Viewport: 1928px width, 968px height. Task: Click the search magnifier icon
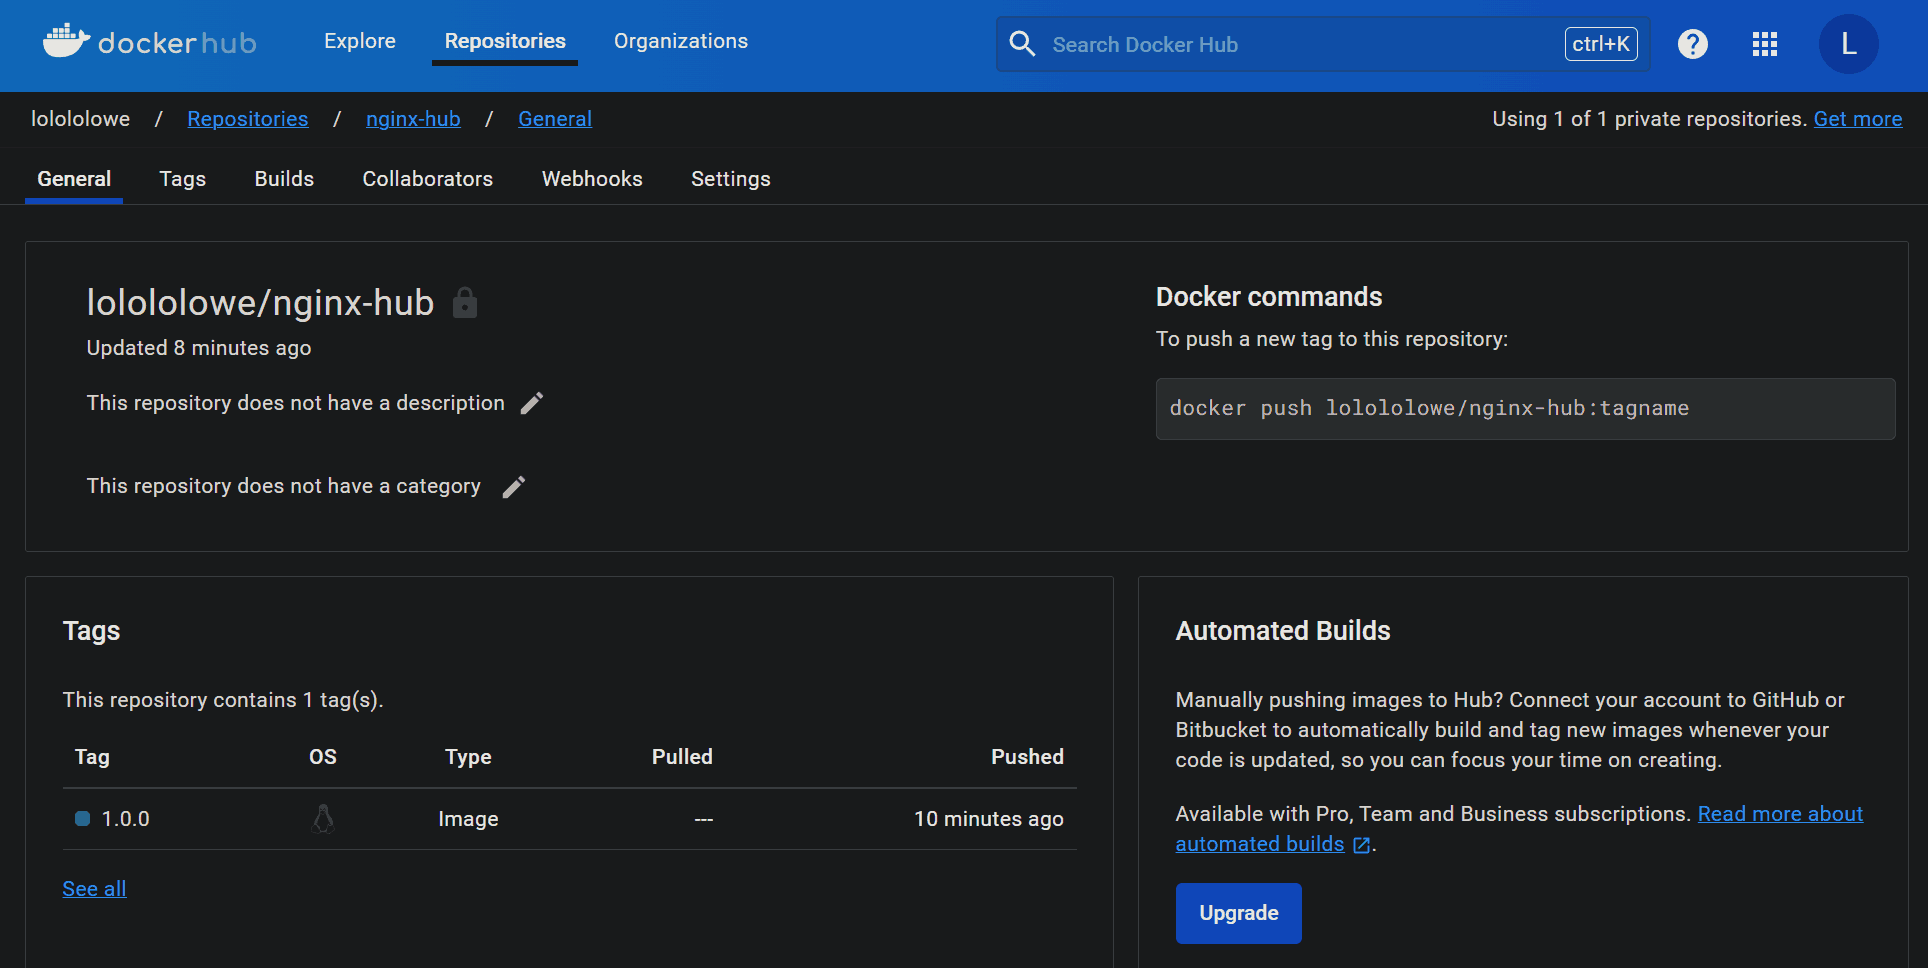click(1022, 44)
